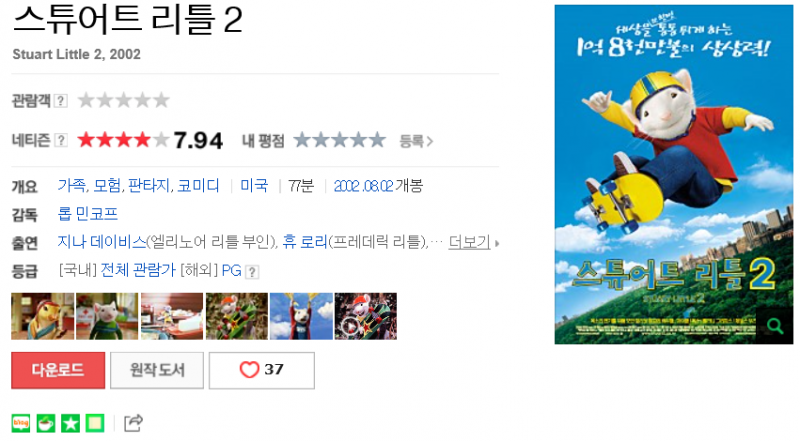Click the yellow memo share icon

pyautogui.click(x=95, y=423)
